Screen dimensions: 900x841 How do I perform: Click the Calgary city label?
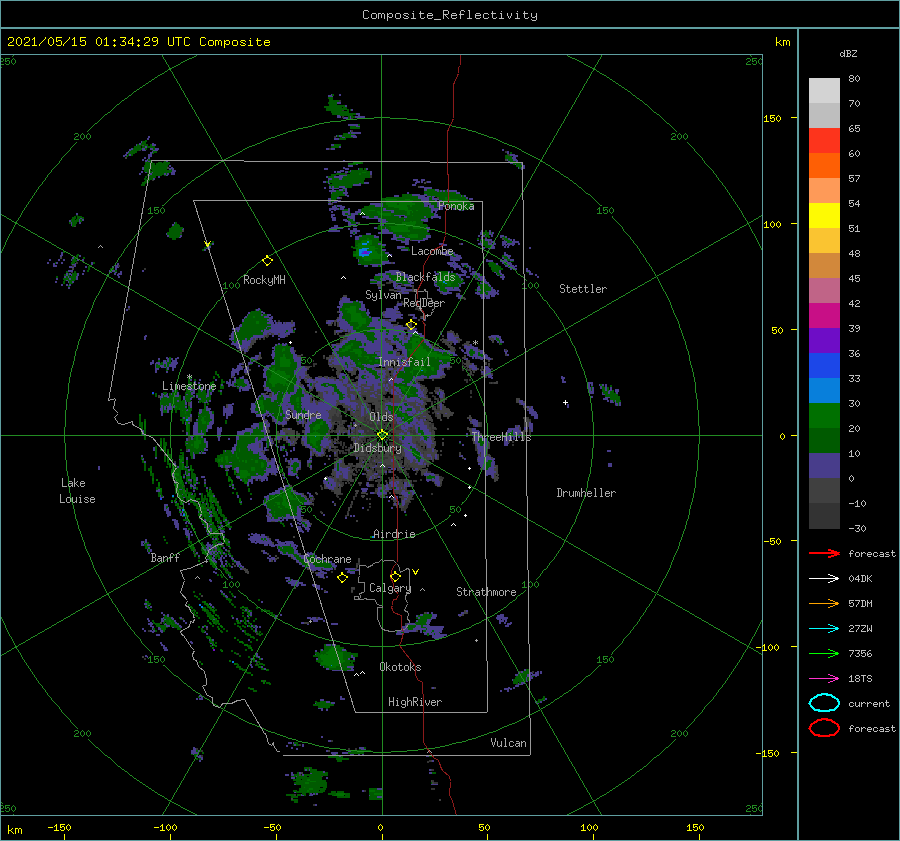point(390,588)
